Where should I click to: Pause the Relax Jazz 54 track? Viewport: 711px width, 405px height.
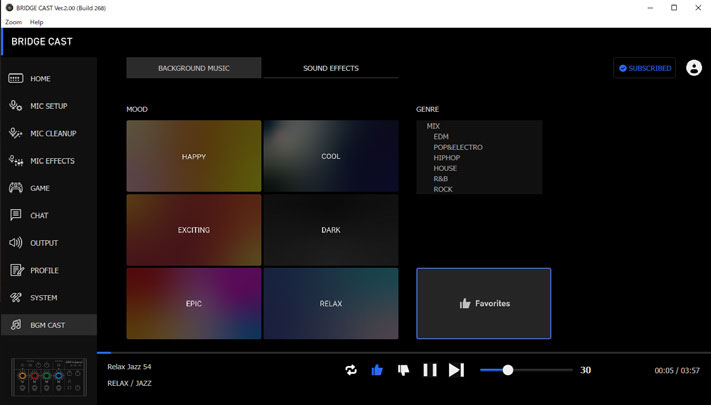(430, 370)
